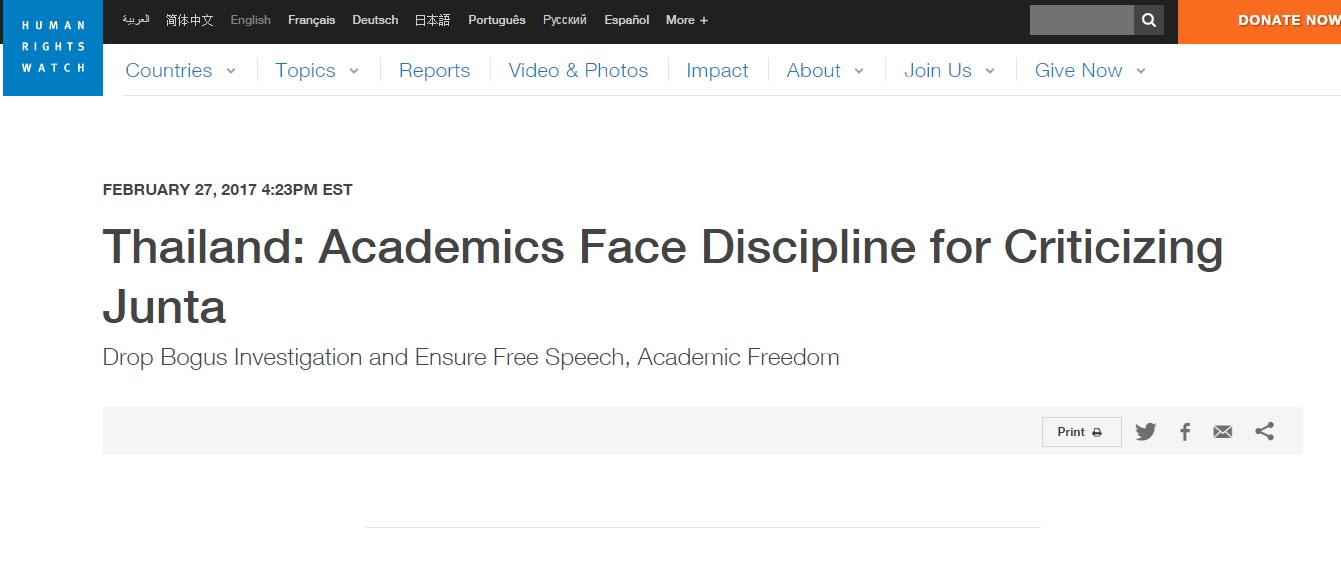Share article on Twitter
This screenshot has height=582, width=1341.
click(x=1146, y=432)
